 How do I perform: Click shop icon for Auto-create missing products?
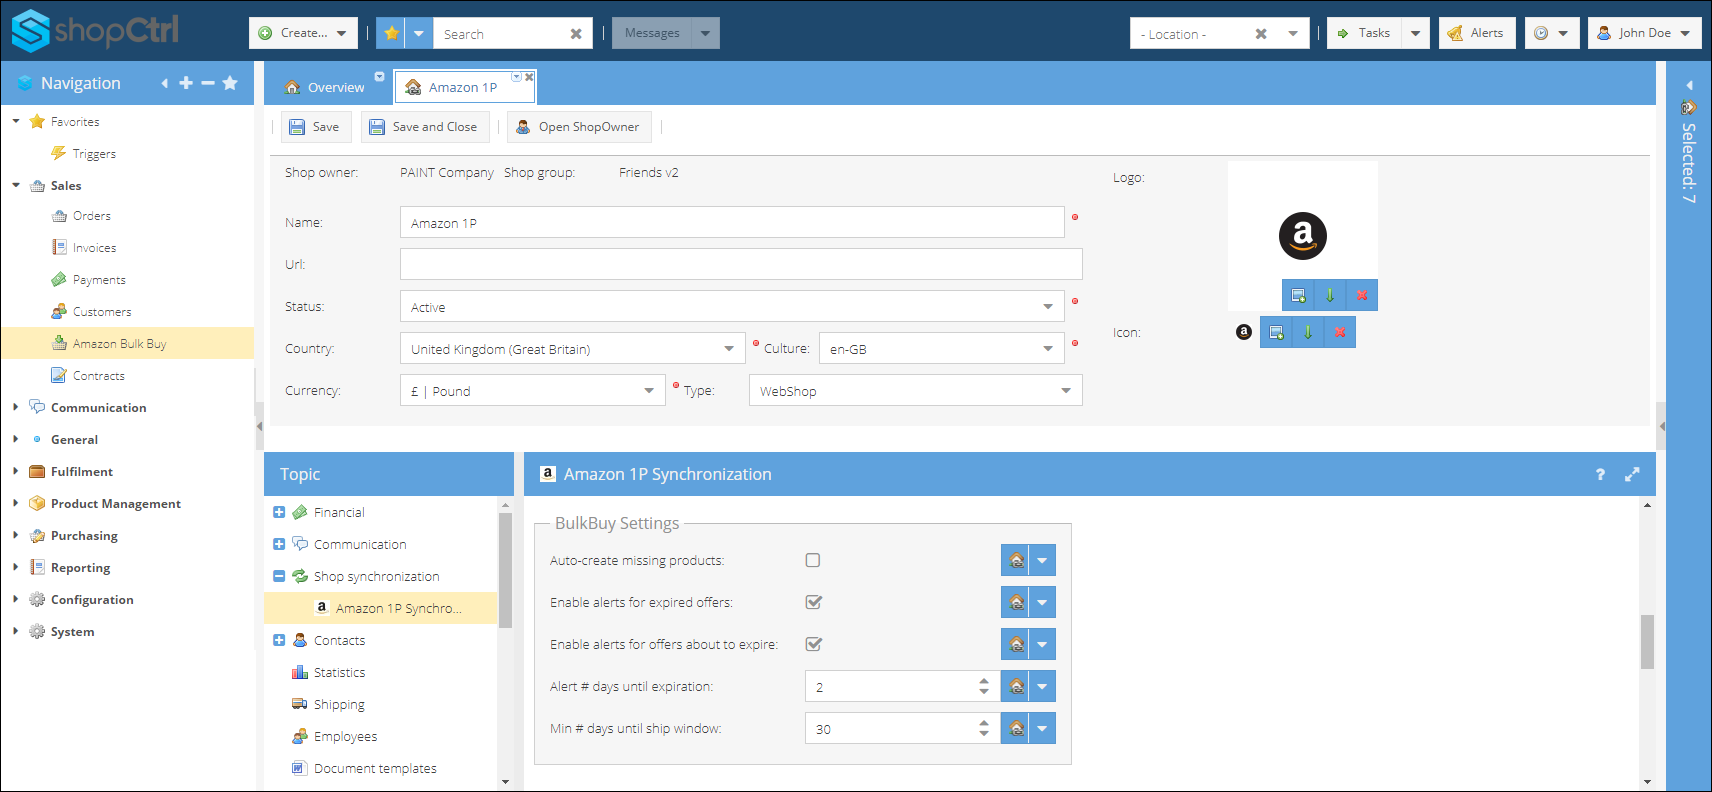[x=1016, y=560]
